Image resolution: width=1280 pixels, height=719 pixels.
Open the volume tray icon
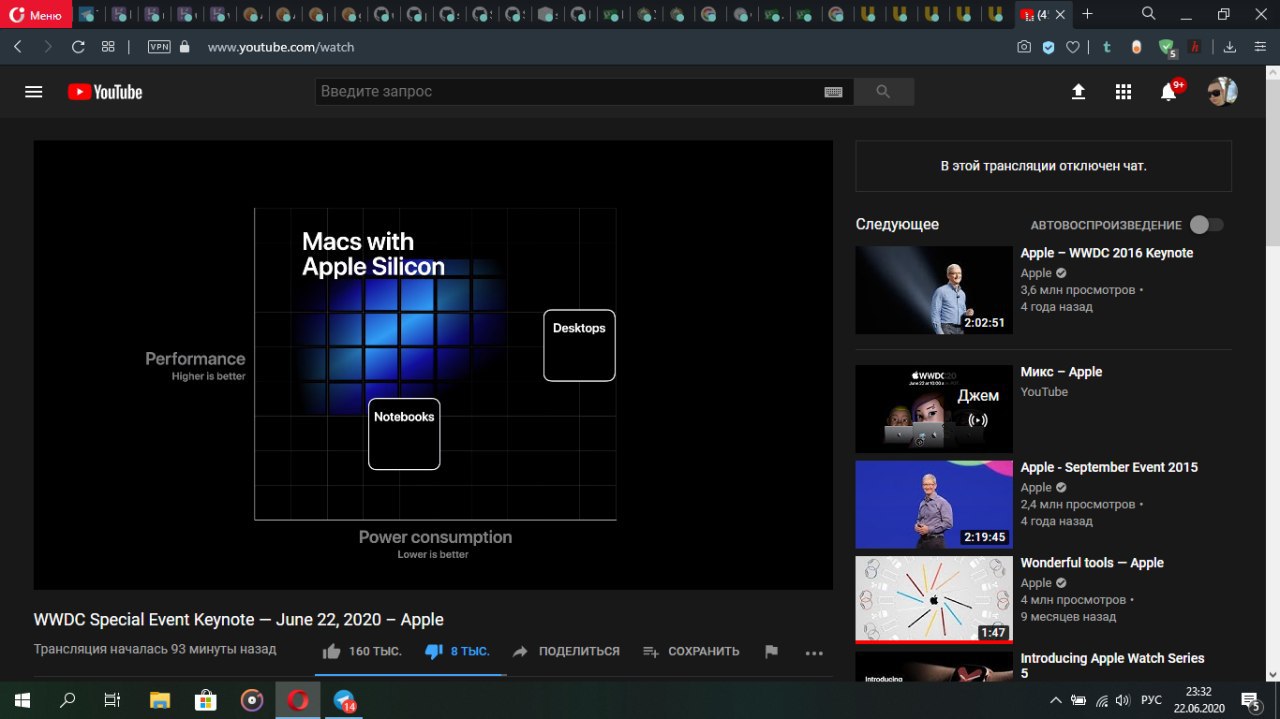pos(1123,700)
